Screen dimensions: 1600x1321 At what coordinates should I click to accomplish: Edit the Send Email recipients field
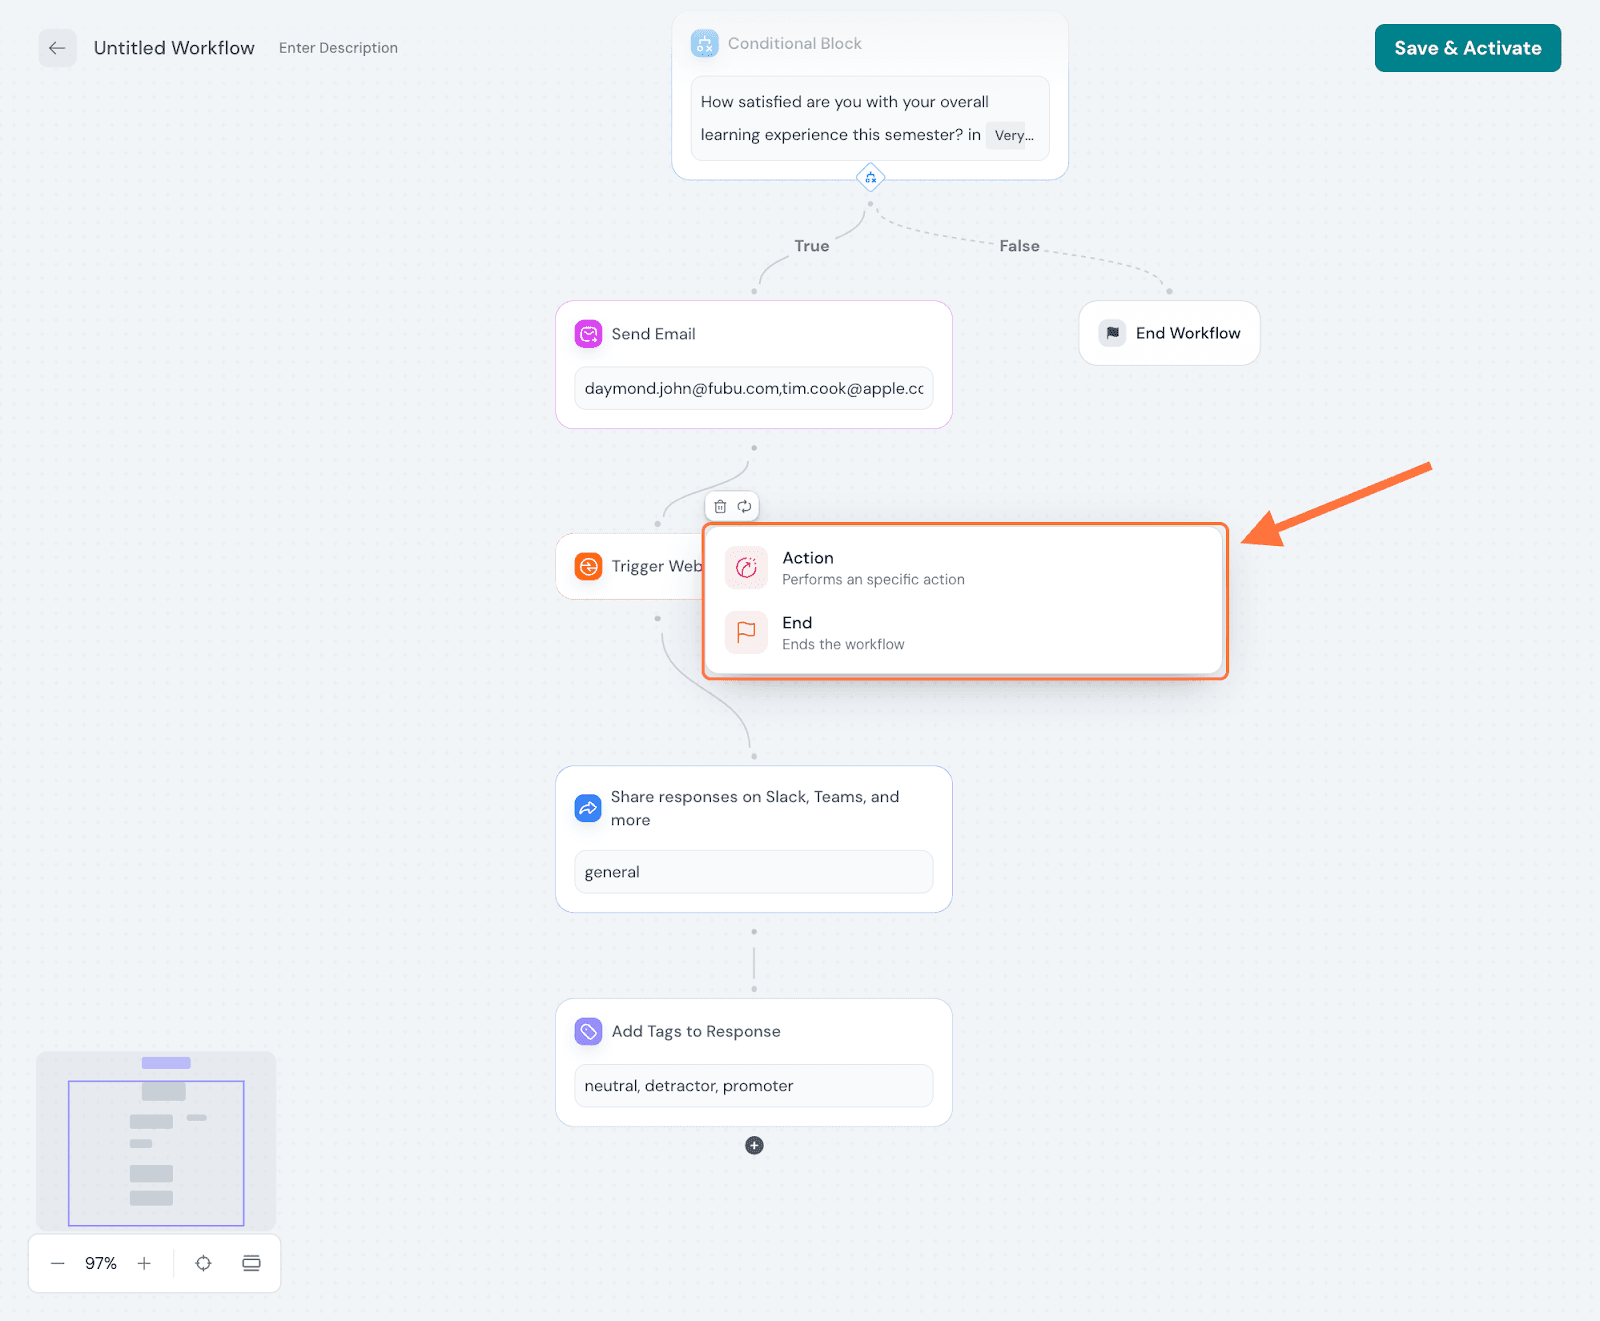click(753, 388)
